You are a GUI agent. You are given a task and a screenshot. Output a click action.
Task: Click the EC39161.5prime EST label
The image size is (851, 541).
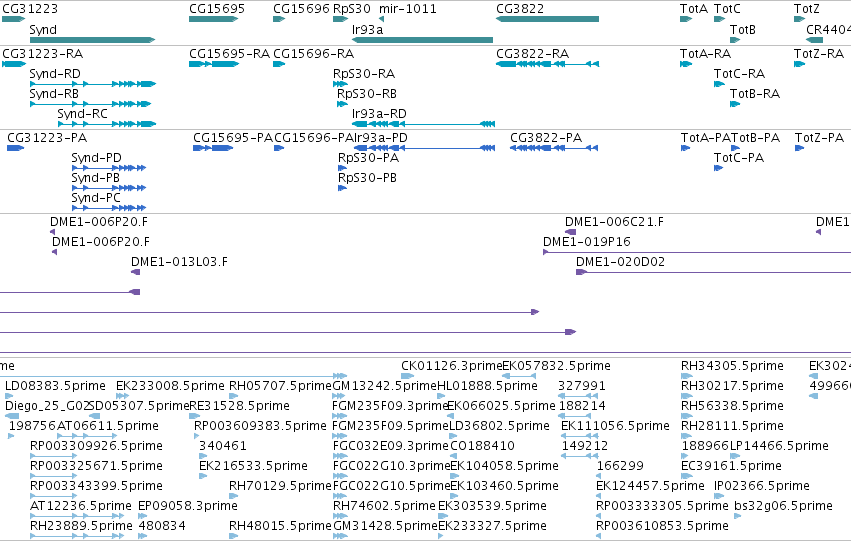[732, 466]
